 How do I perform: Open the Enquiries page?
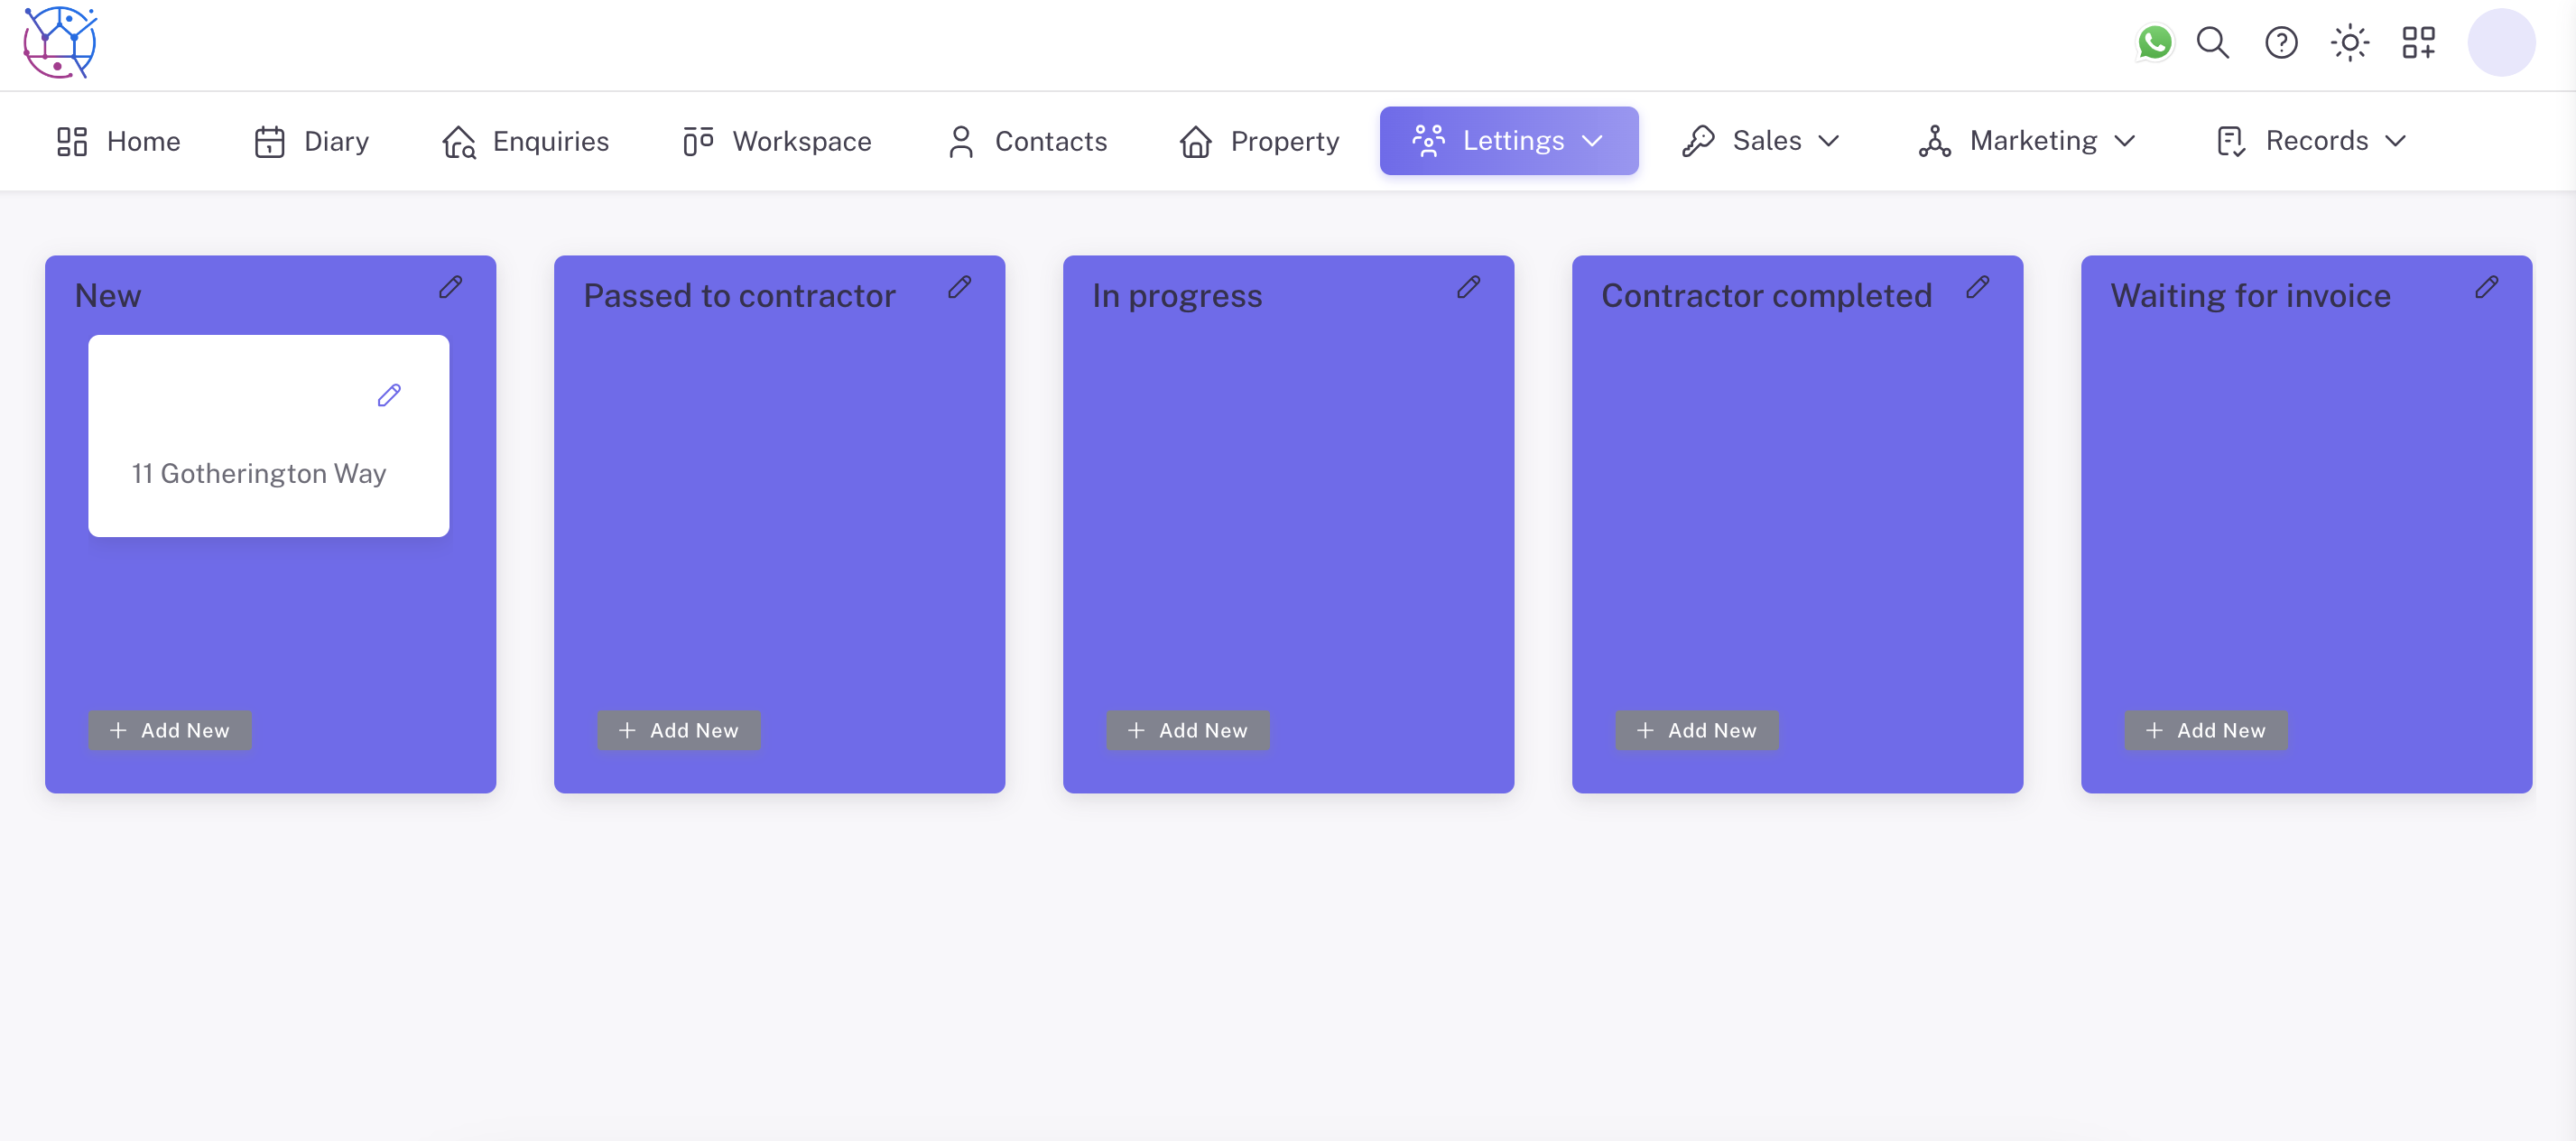[x=525, y=141]
